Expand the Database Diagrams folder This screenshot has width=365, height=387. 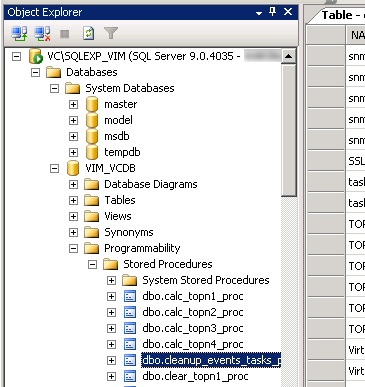click(73, 184)
